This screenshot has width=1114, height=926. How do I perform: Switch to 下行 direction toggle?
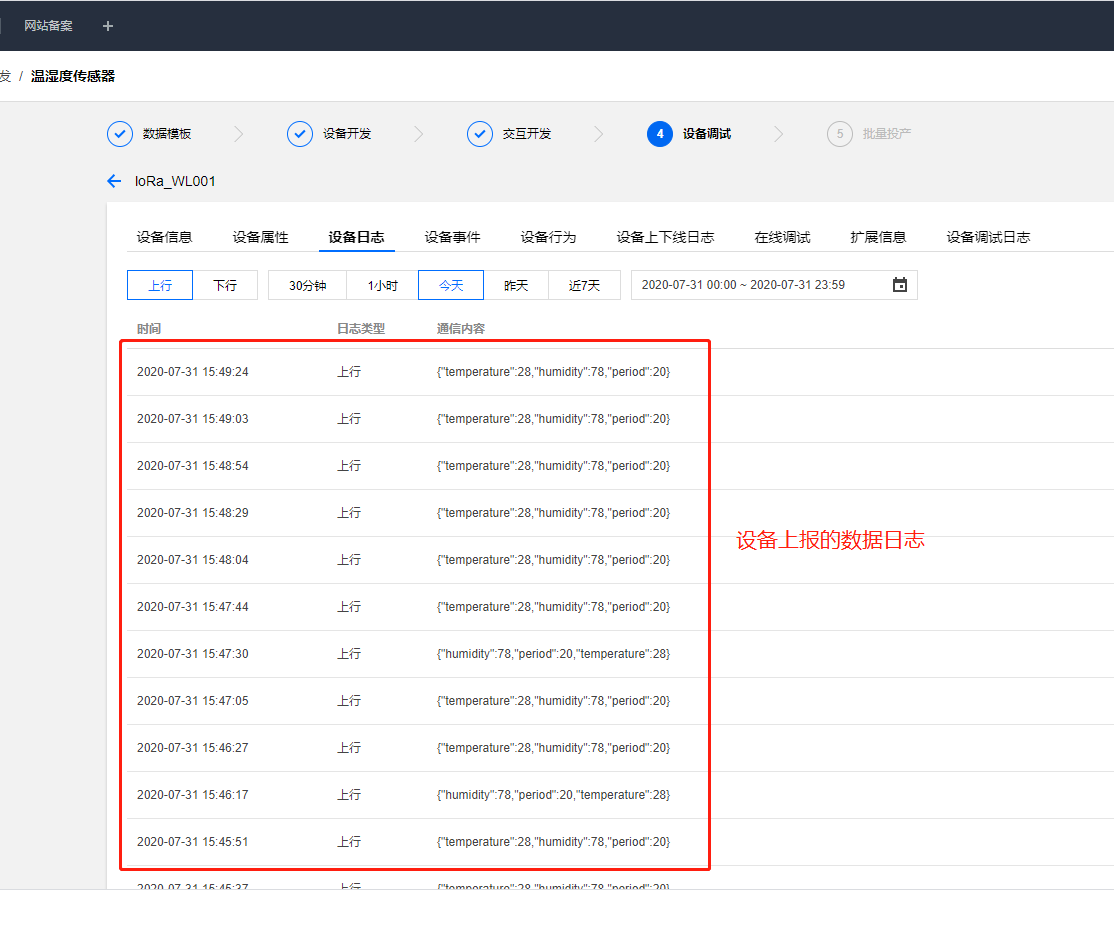click(225, 285)
